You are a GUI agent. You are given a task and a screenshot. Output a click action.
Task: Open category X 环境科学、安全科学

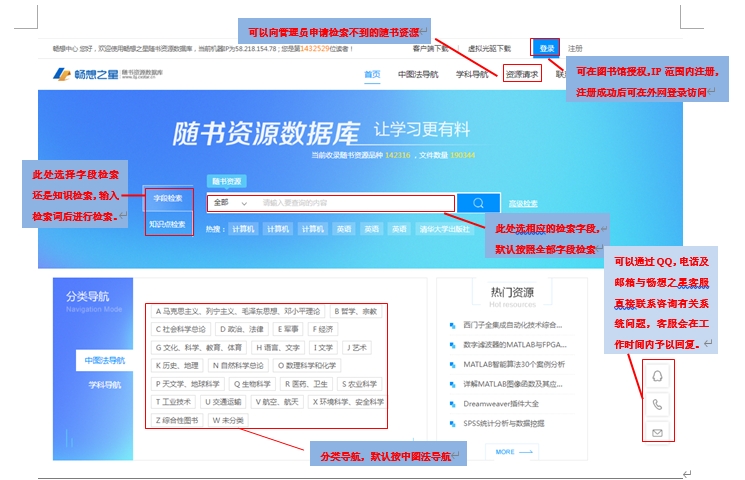(348, 402)
